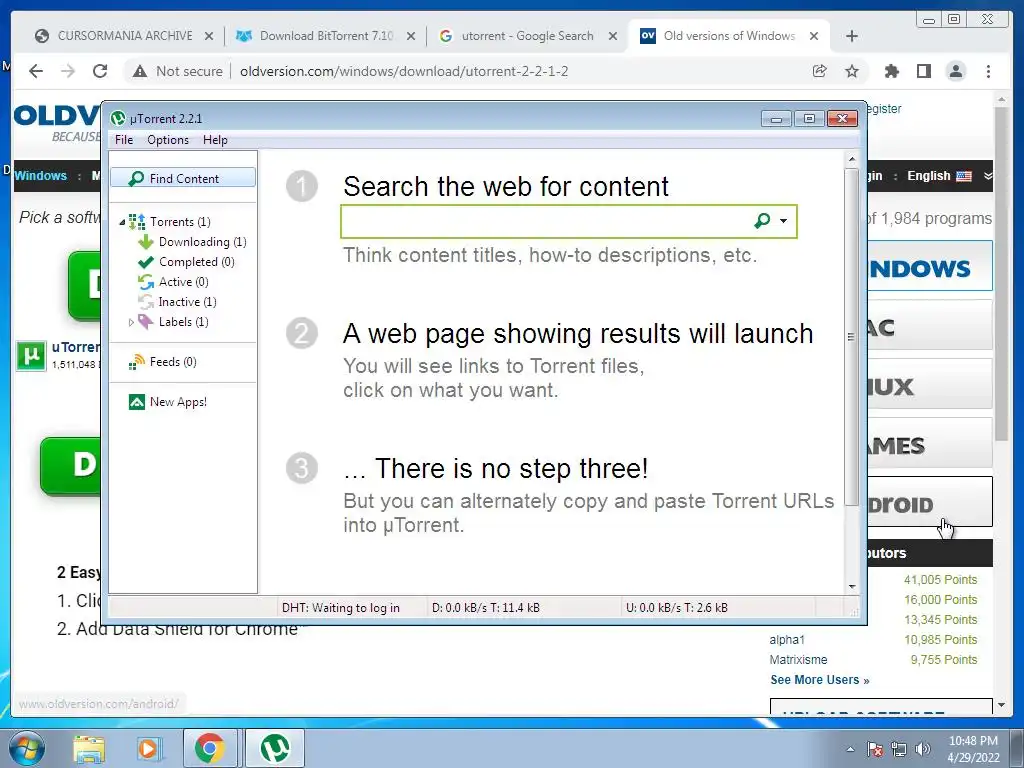Image resolution: width=1024 pixels, height=768 pixels.
Task: Expand the Labels tree node
Action: pyautogui.click(x=131, y=322)
